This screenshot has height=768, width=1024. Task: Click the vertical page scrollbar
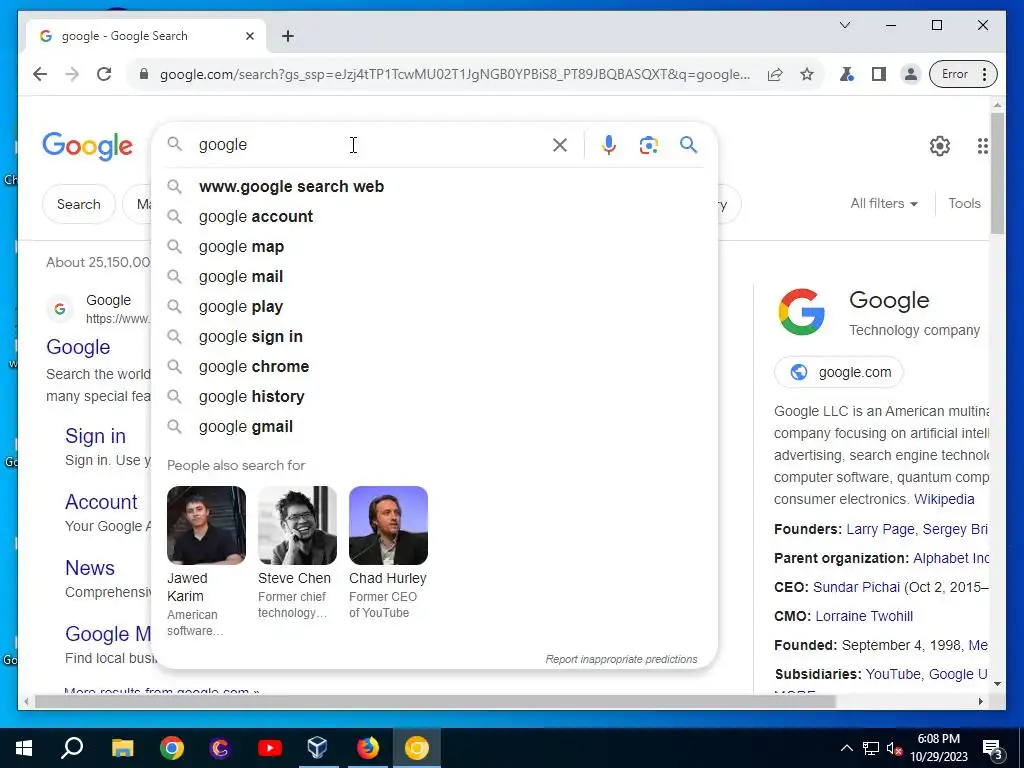997,173
